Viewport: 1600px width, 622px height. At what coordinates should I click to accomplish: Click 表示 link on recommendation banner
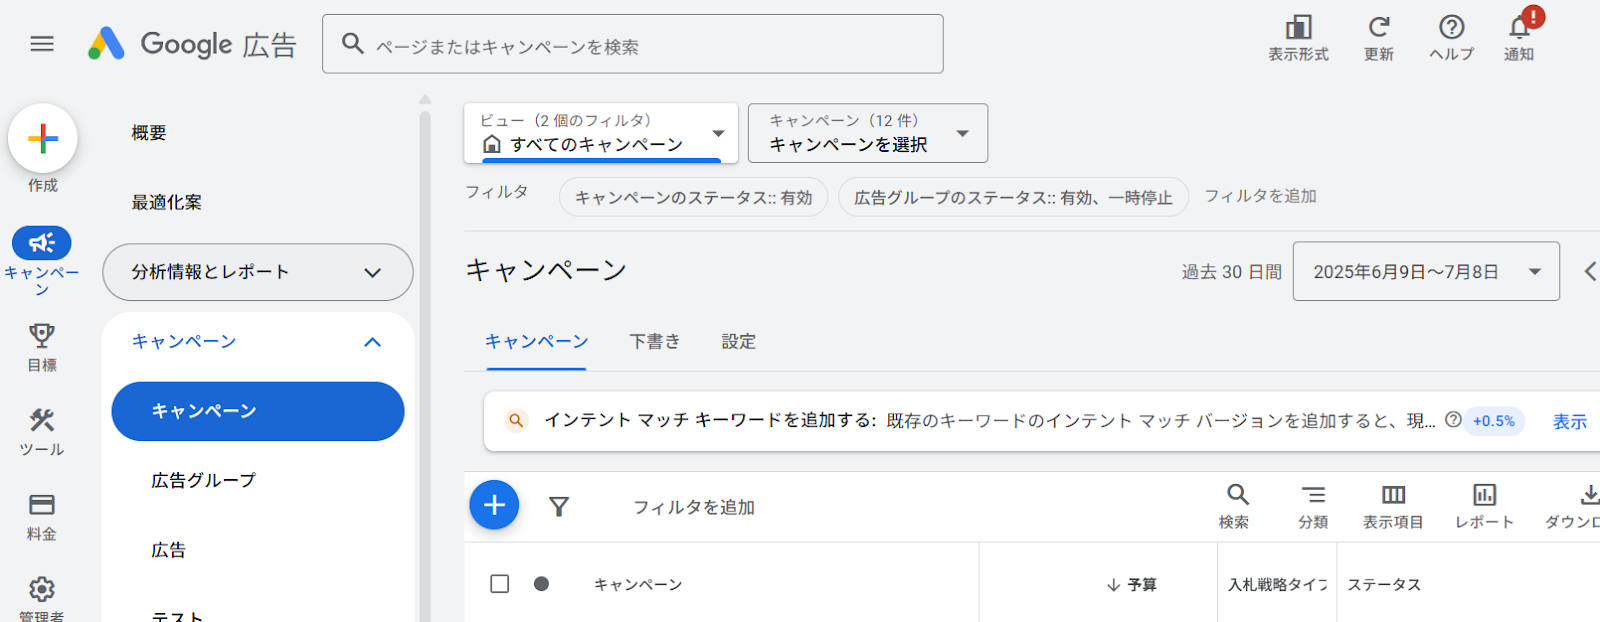[x=1569, y=422]
